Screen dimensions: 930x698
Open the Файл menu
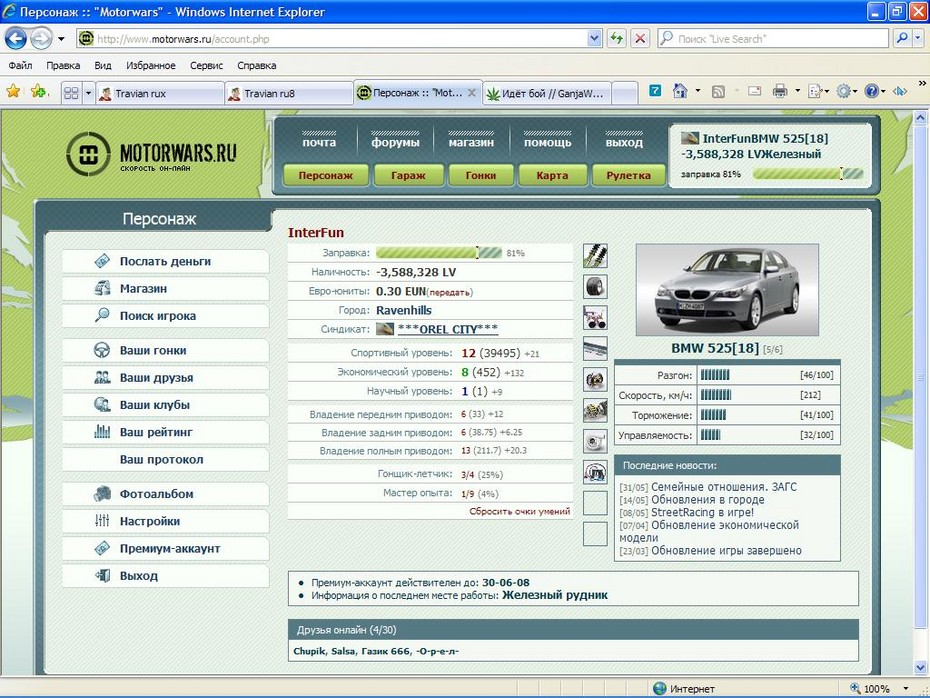click(20, 65)
